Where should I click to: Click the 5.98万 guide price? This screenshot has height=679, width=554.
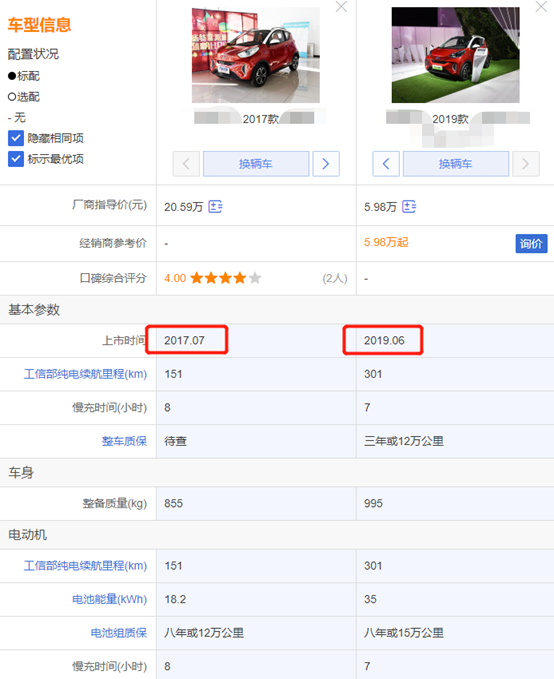380,207
